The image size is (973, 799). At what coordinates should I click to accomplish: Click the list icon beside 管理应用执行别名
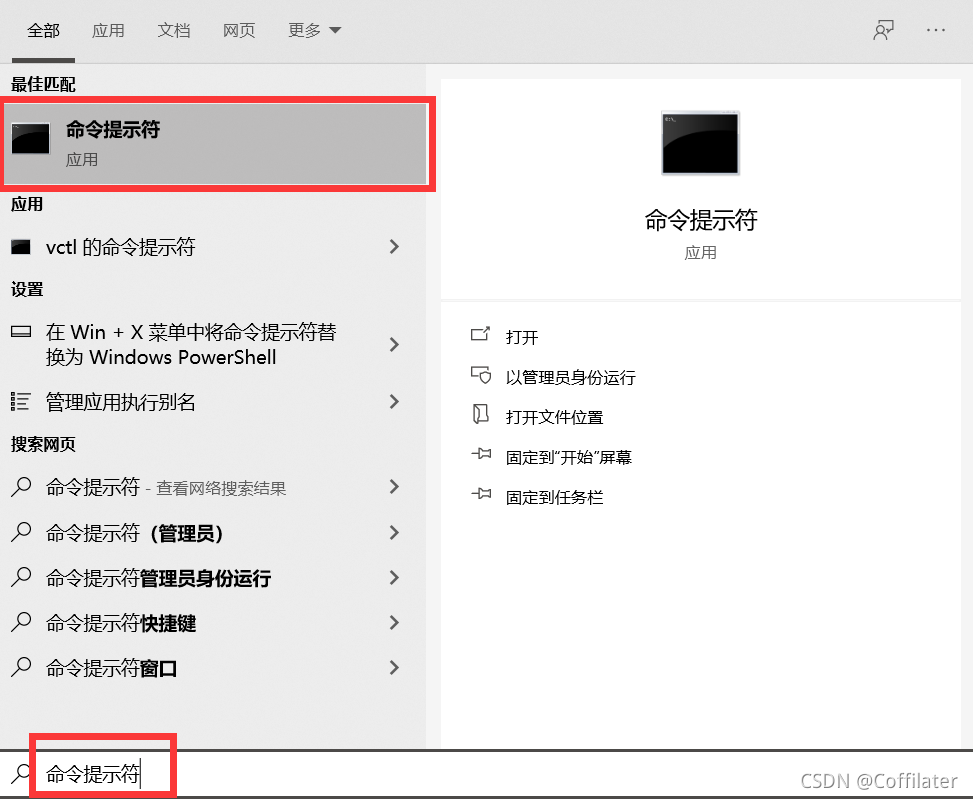click(x=20, y=402)
